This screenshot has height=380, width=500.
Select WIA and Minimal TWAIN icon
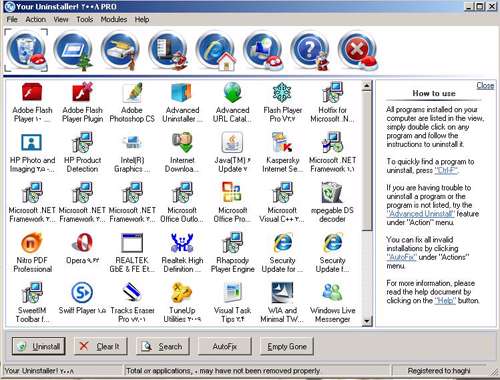tap(282, 292)
